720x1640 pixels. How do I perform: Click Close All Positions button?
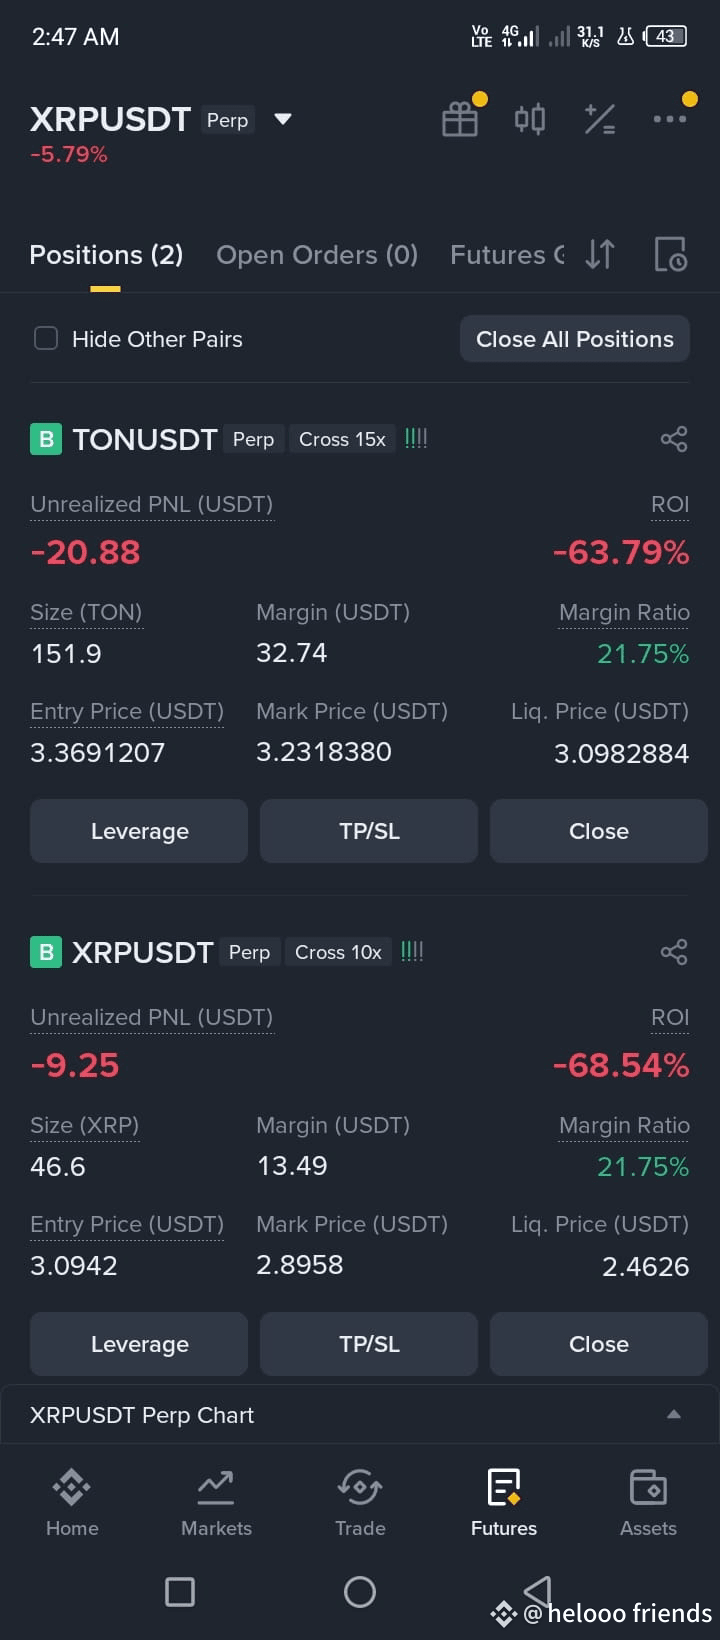[575, 339]
